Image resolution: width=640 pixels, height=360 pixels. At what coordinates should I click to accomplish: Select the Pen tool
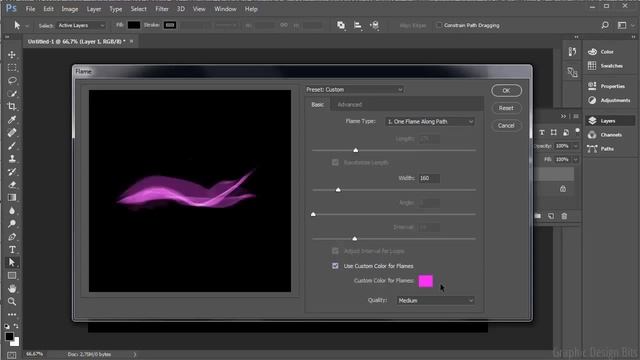12,237
